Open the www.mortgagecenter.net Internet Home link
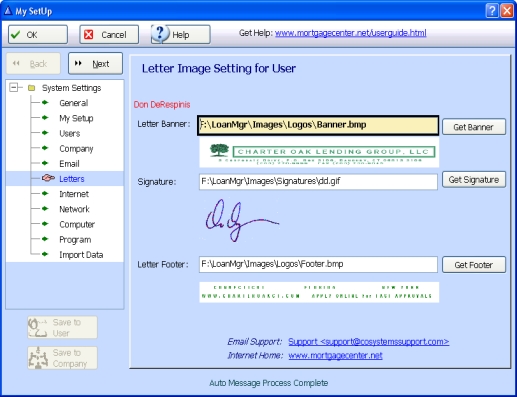Image resolution: width=517 pixels, height=397 pixels. (x=335, y=356)
